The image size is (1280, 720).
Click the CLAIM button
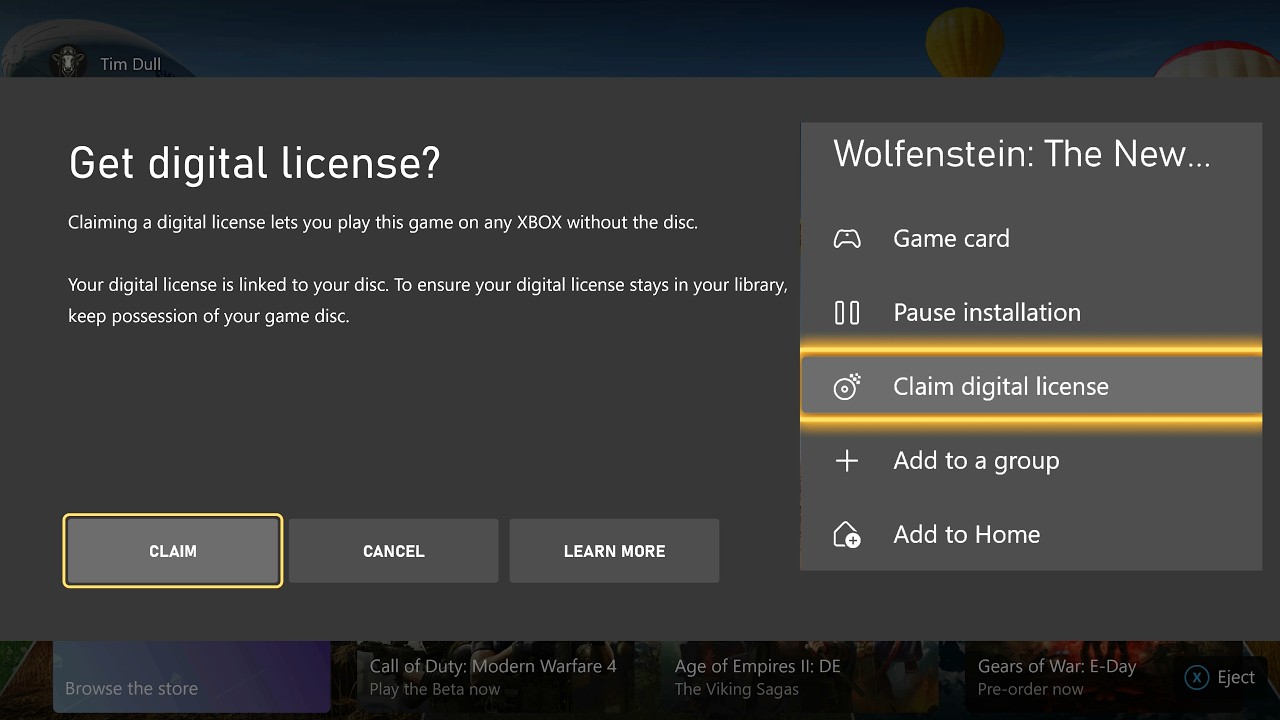pos(173,551)
